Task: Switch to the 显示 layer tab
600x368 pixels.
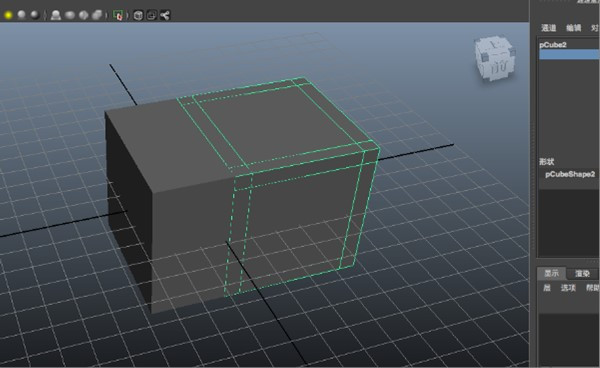Action: click(x=551, y=273)
